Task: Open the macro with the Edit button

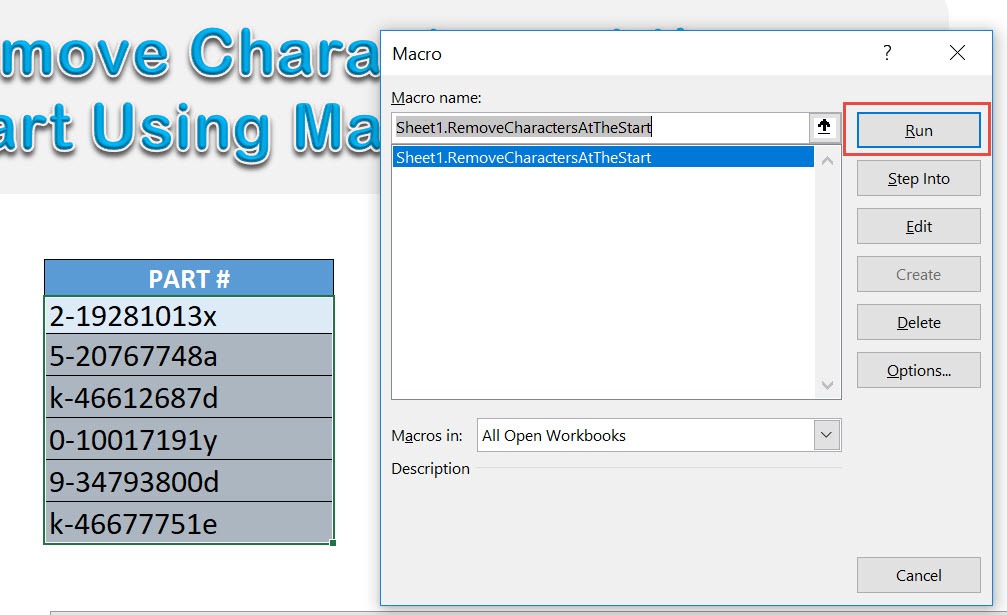Action: pyautogui.click(x=918, y=227)
